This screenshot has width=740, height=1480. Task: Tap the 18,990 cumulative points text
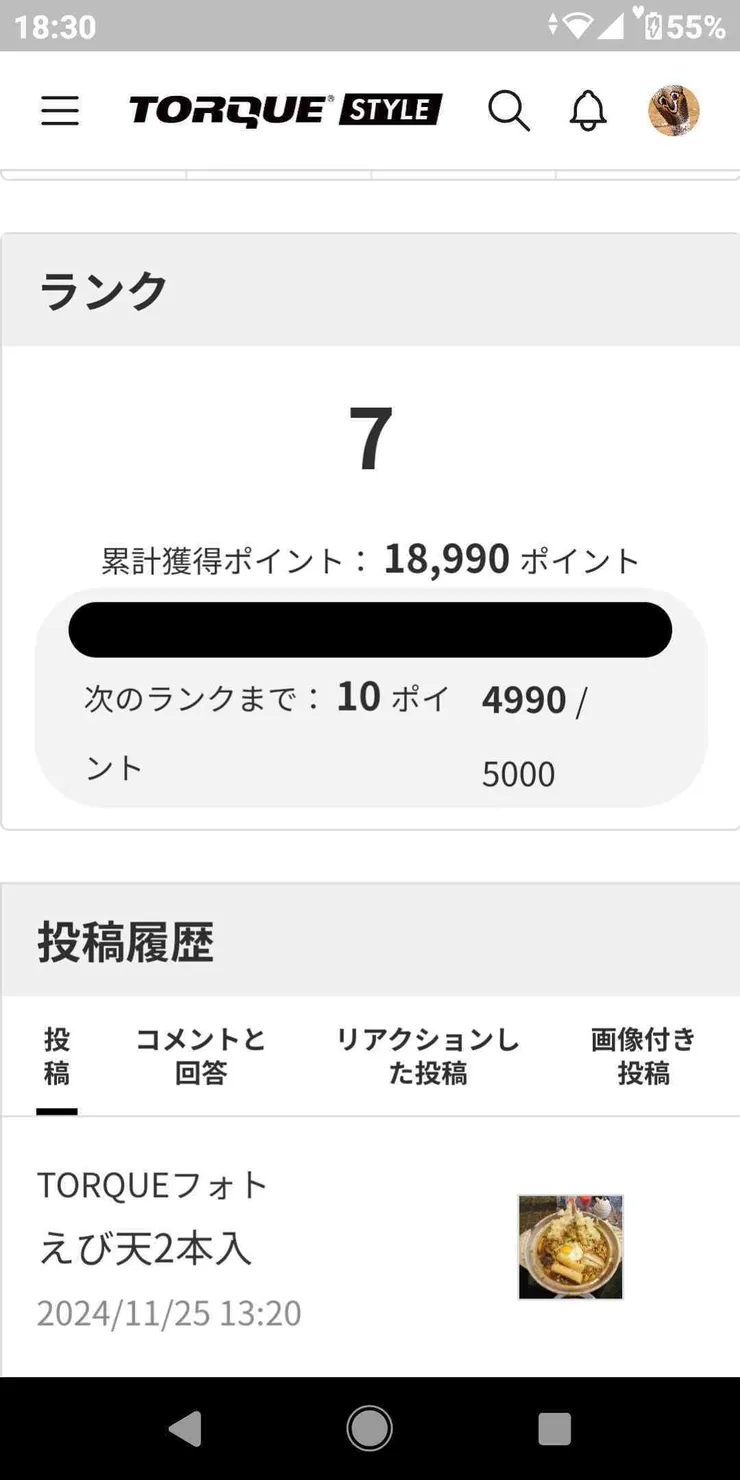447,558
